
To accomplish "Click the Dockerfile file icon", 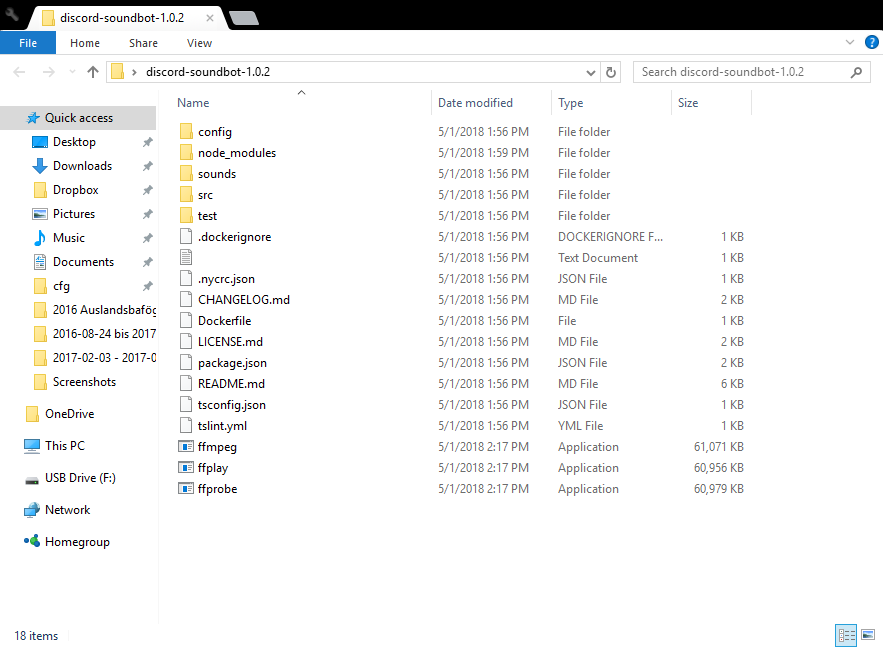I will (x=186, y=321).
